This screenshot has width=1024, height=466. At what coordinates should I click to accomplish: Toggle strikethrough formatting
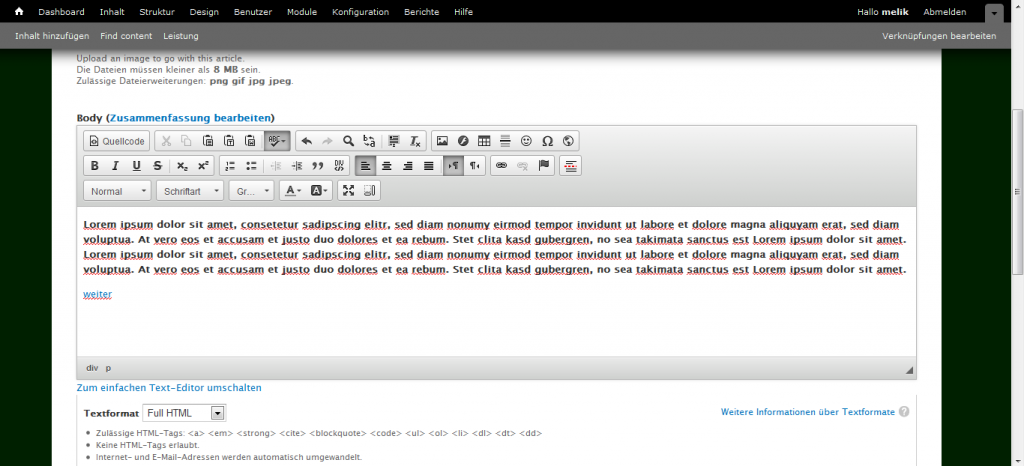tap(157, 166)
